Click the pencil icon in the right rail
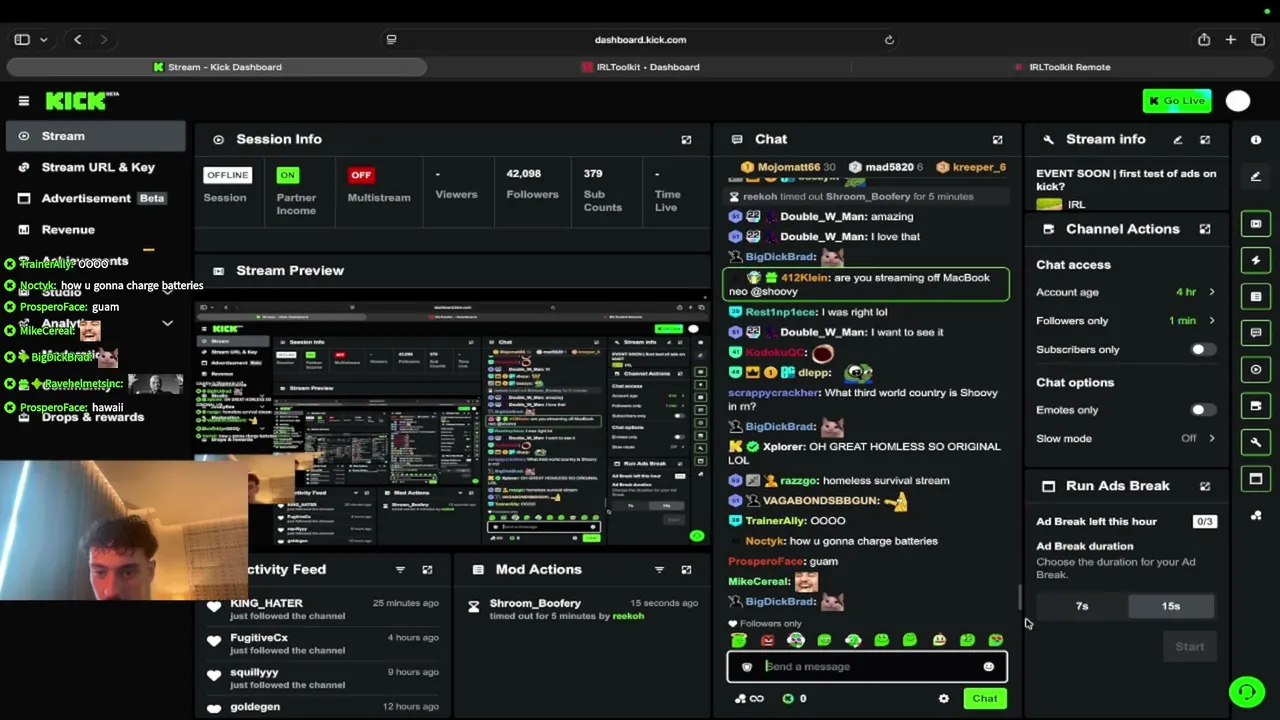This screenshot has width=1280, height=720. 1256,177
